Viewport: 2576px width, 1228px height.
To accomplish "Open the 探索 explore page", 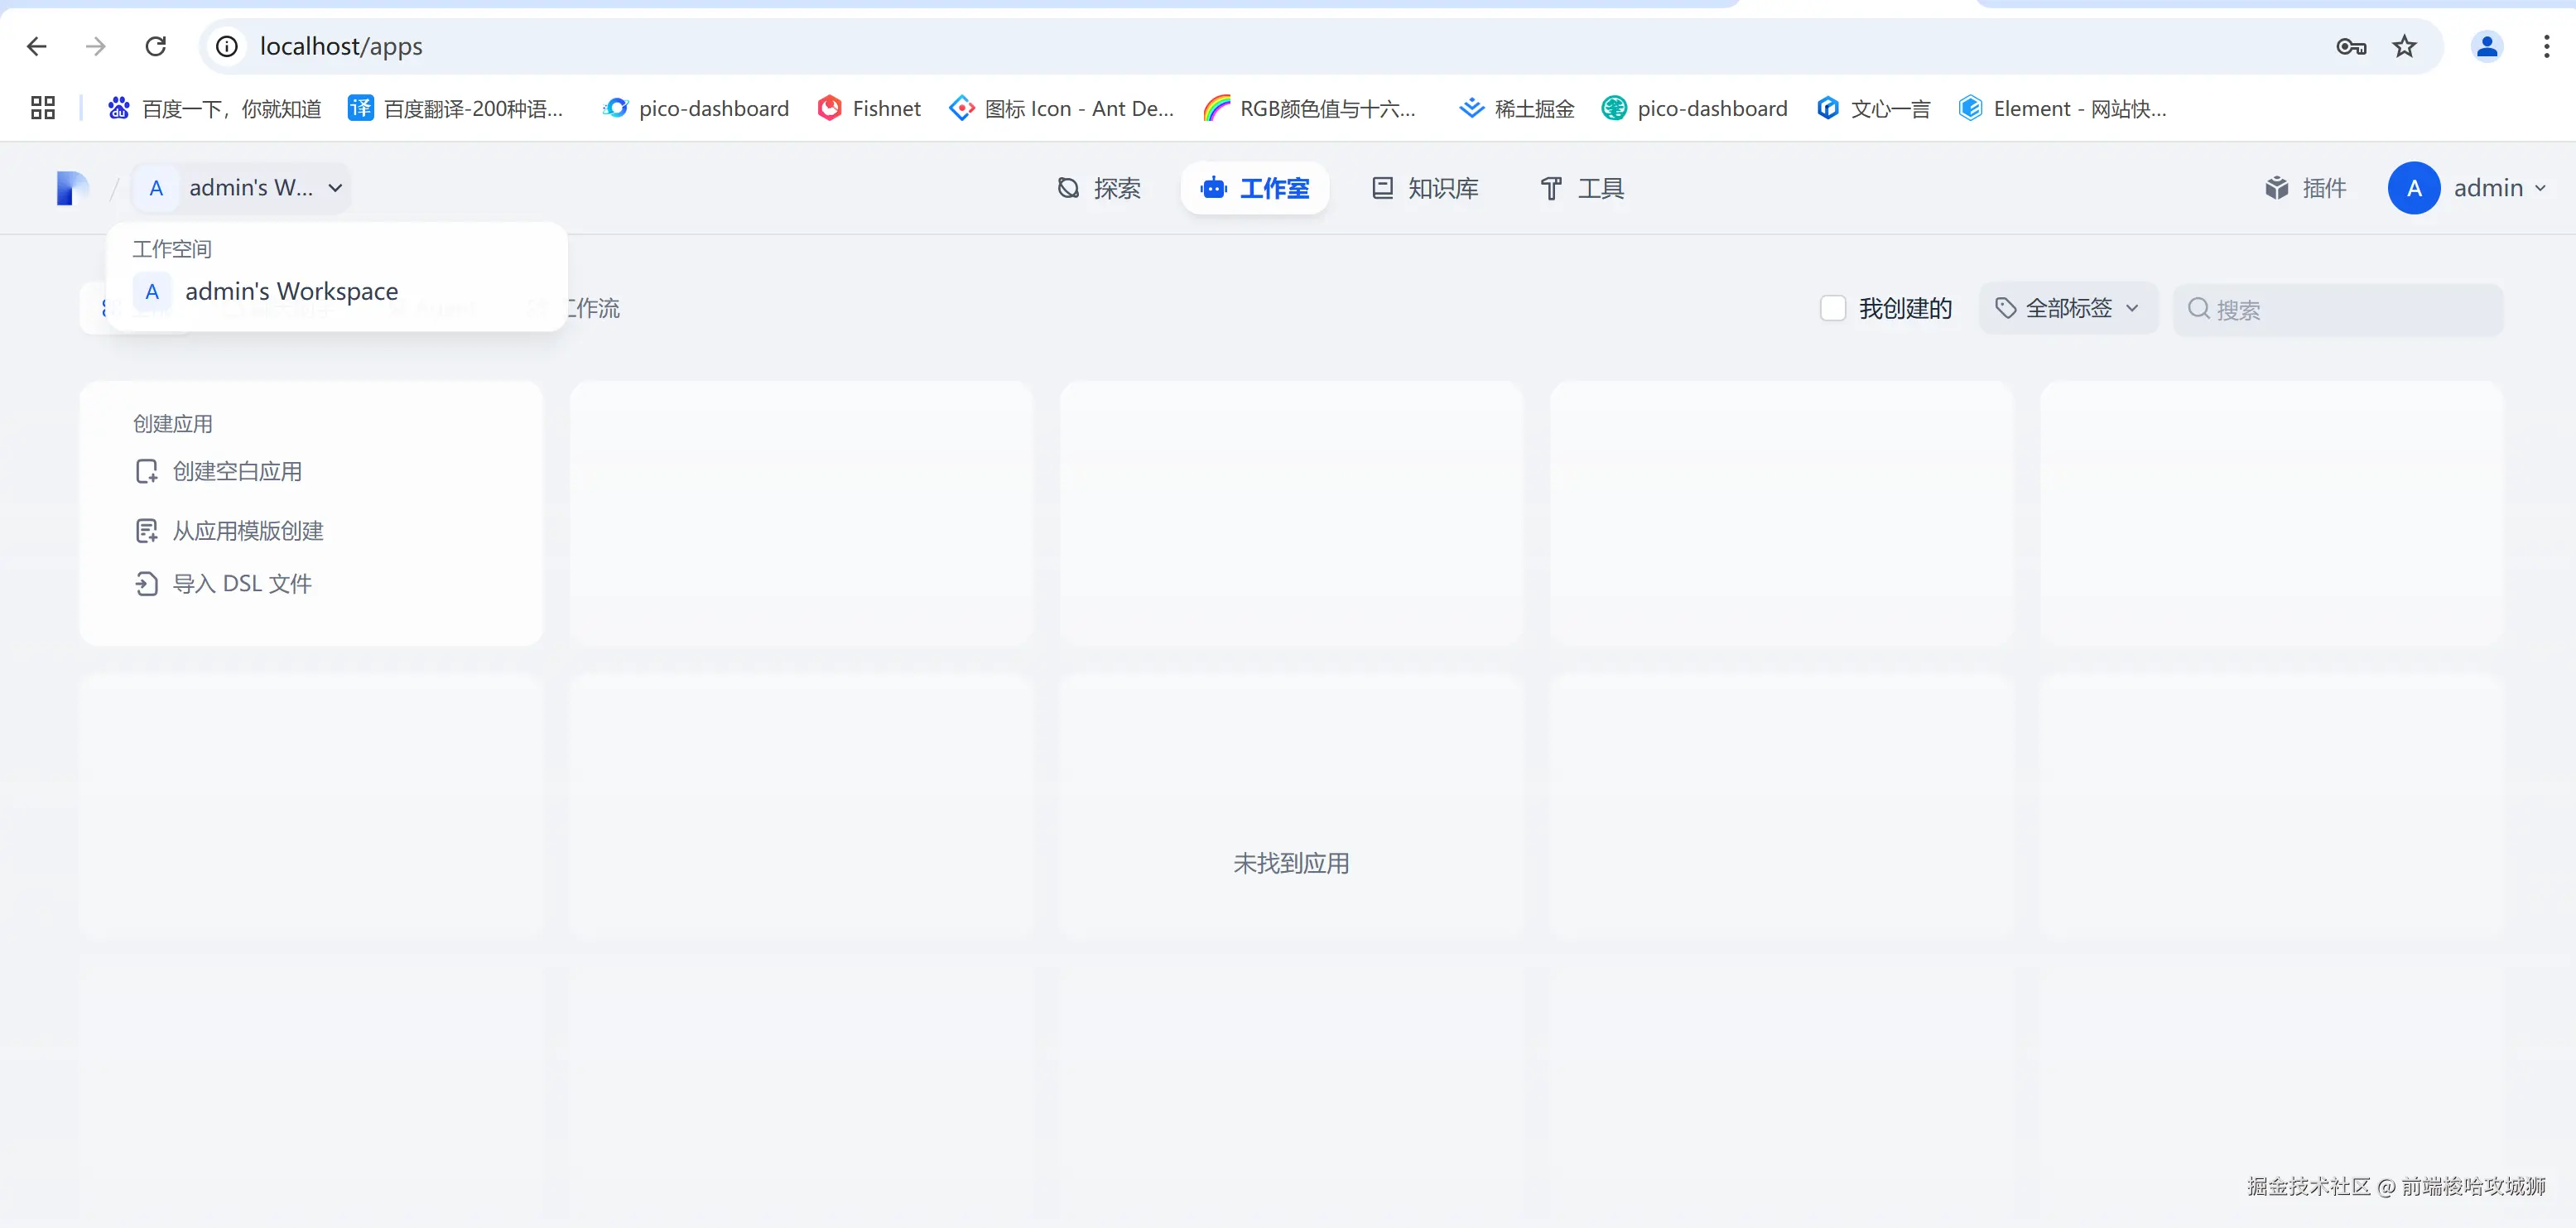I will [1099, 188].
